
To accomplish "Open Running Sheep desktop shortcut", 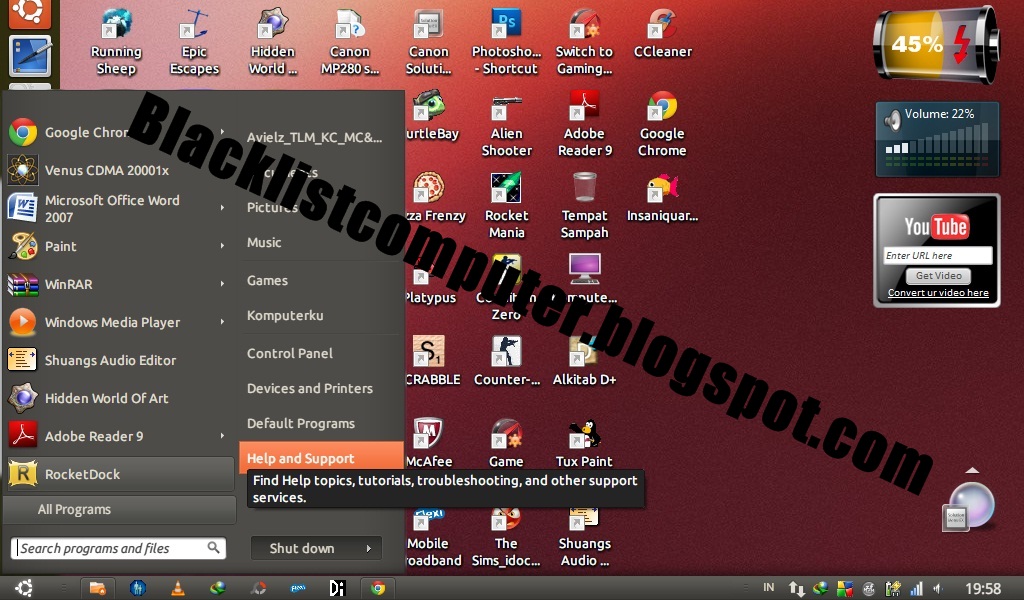I will point(116,41).
